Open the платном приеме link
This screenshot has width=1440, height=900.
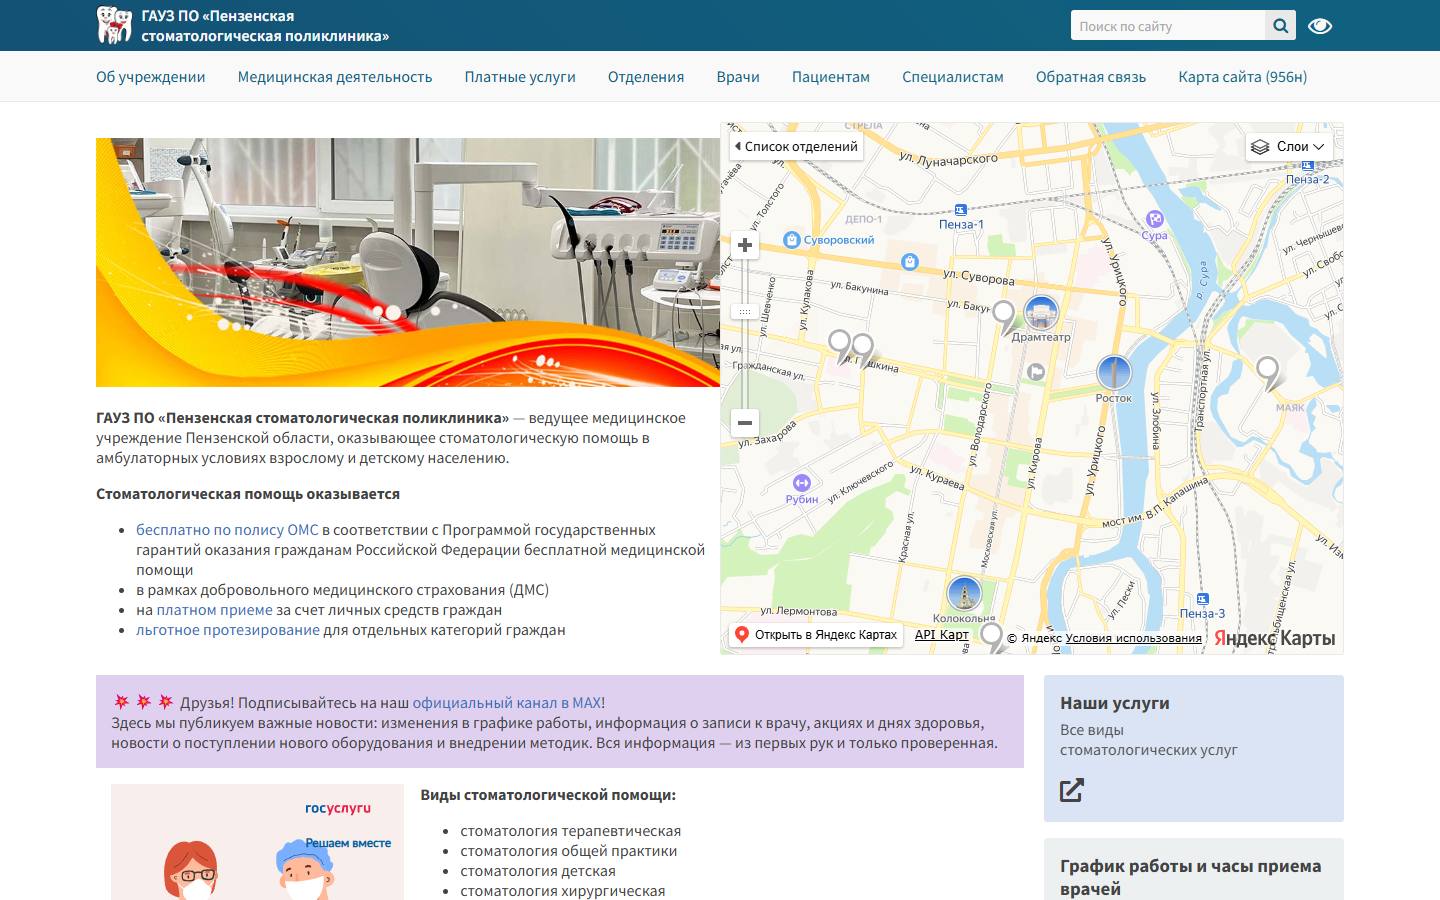(214, 610)
